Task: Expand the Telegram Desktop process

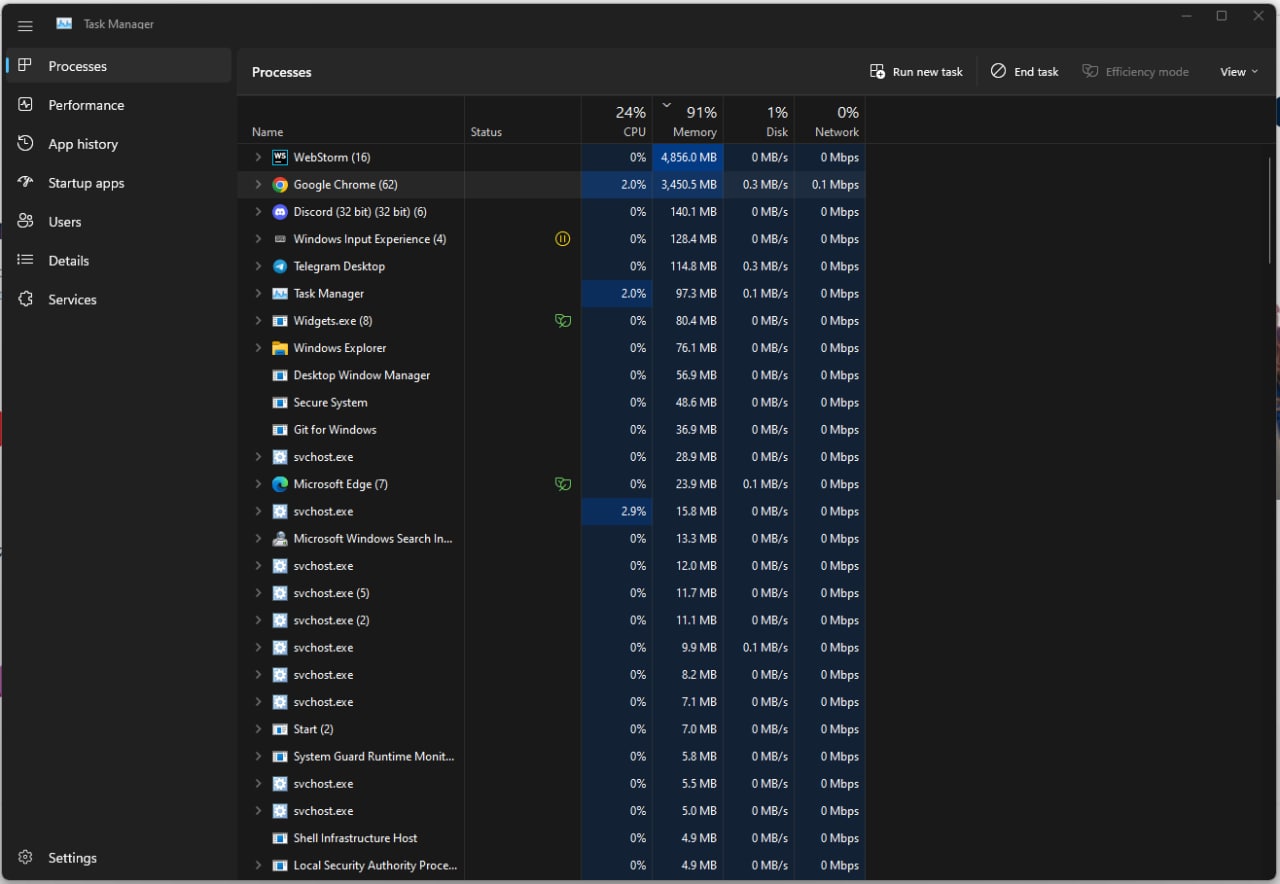Action: (257, 266)
